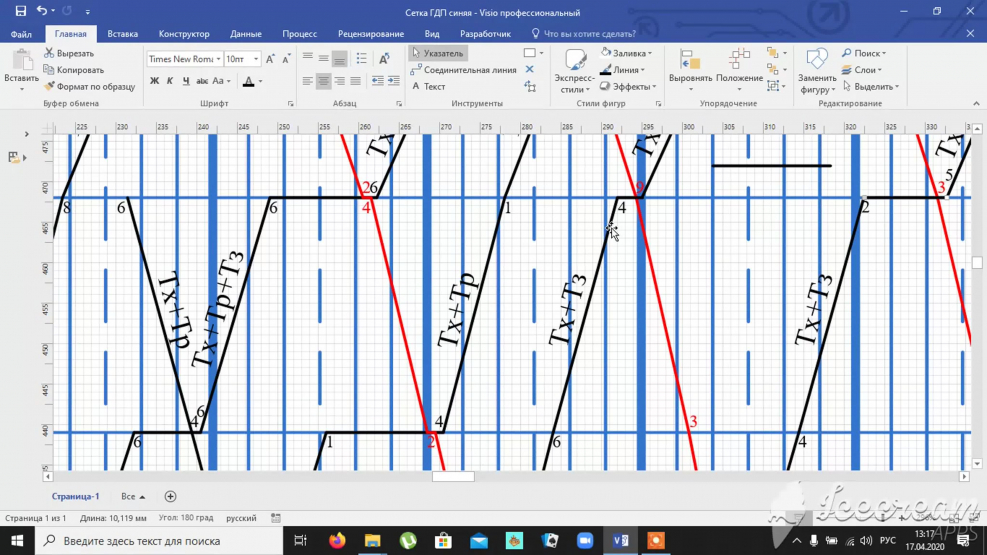Click the Save icon in title bar
Image resolution: width=987 pixels, height=555 pixels.
coord(21,11)
